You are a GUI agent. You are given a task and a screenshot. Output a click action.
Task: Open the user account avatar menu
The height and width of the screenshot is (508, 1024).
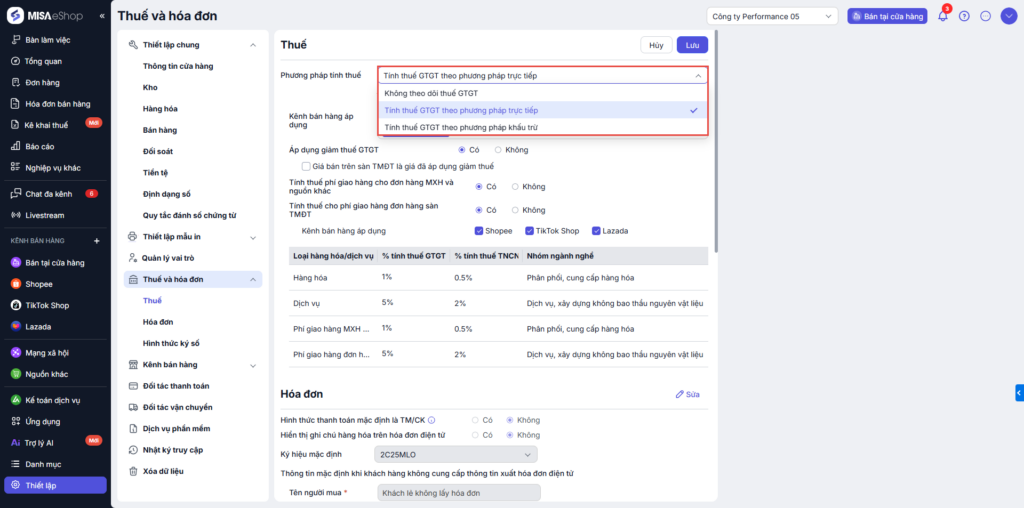1007,16
